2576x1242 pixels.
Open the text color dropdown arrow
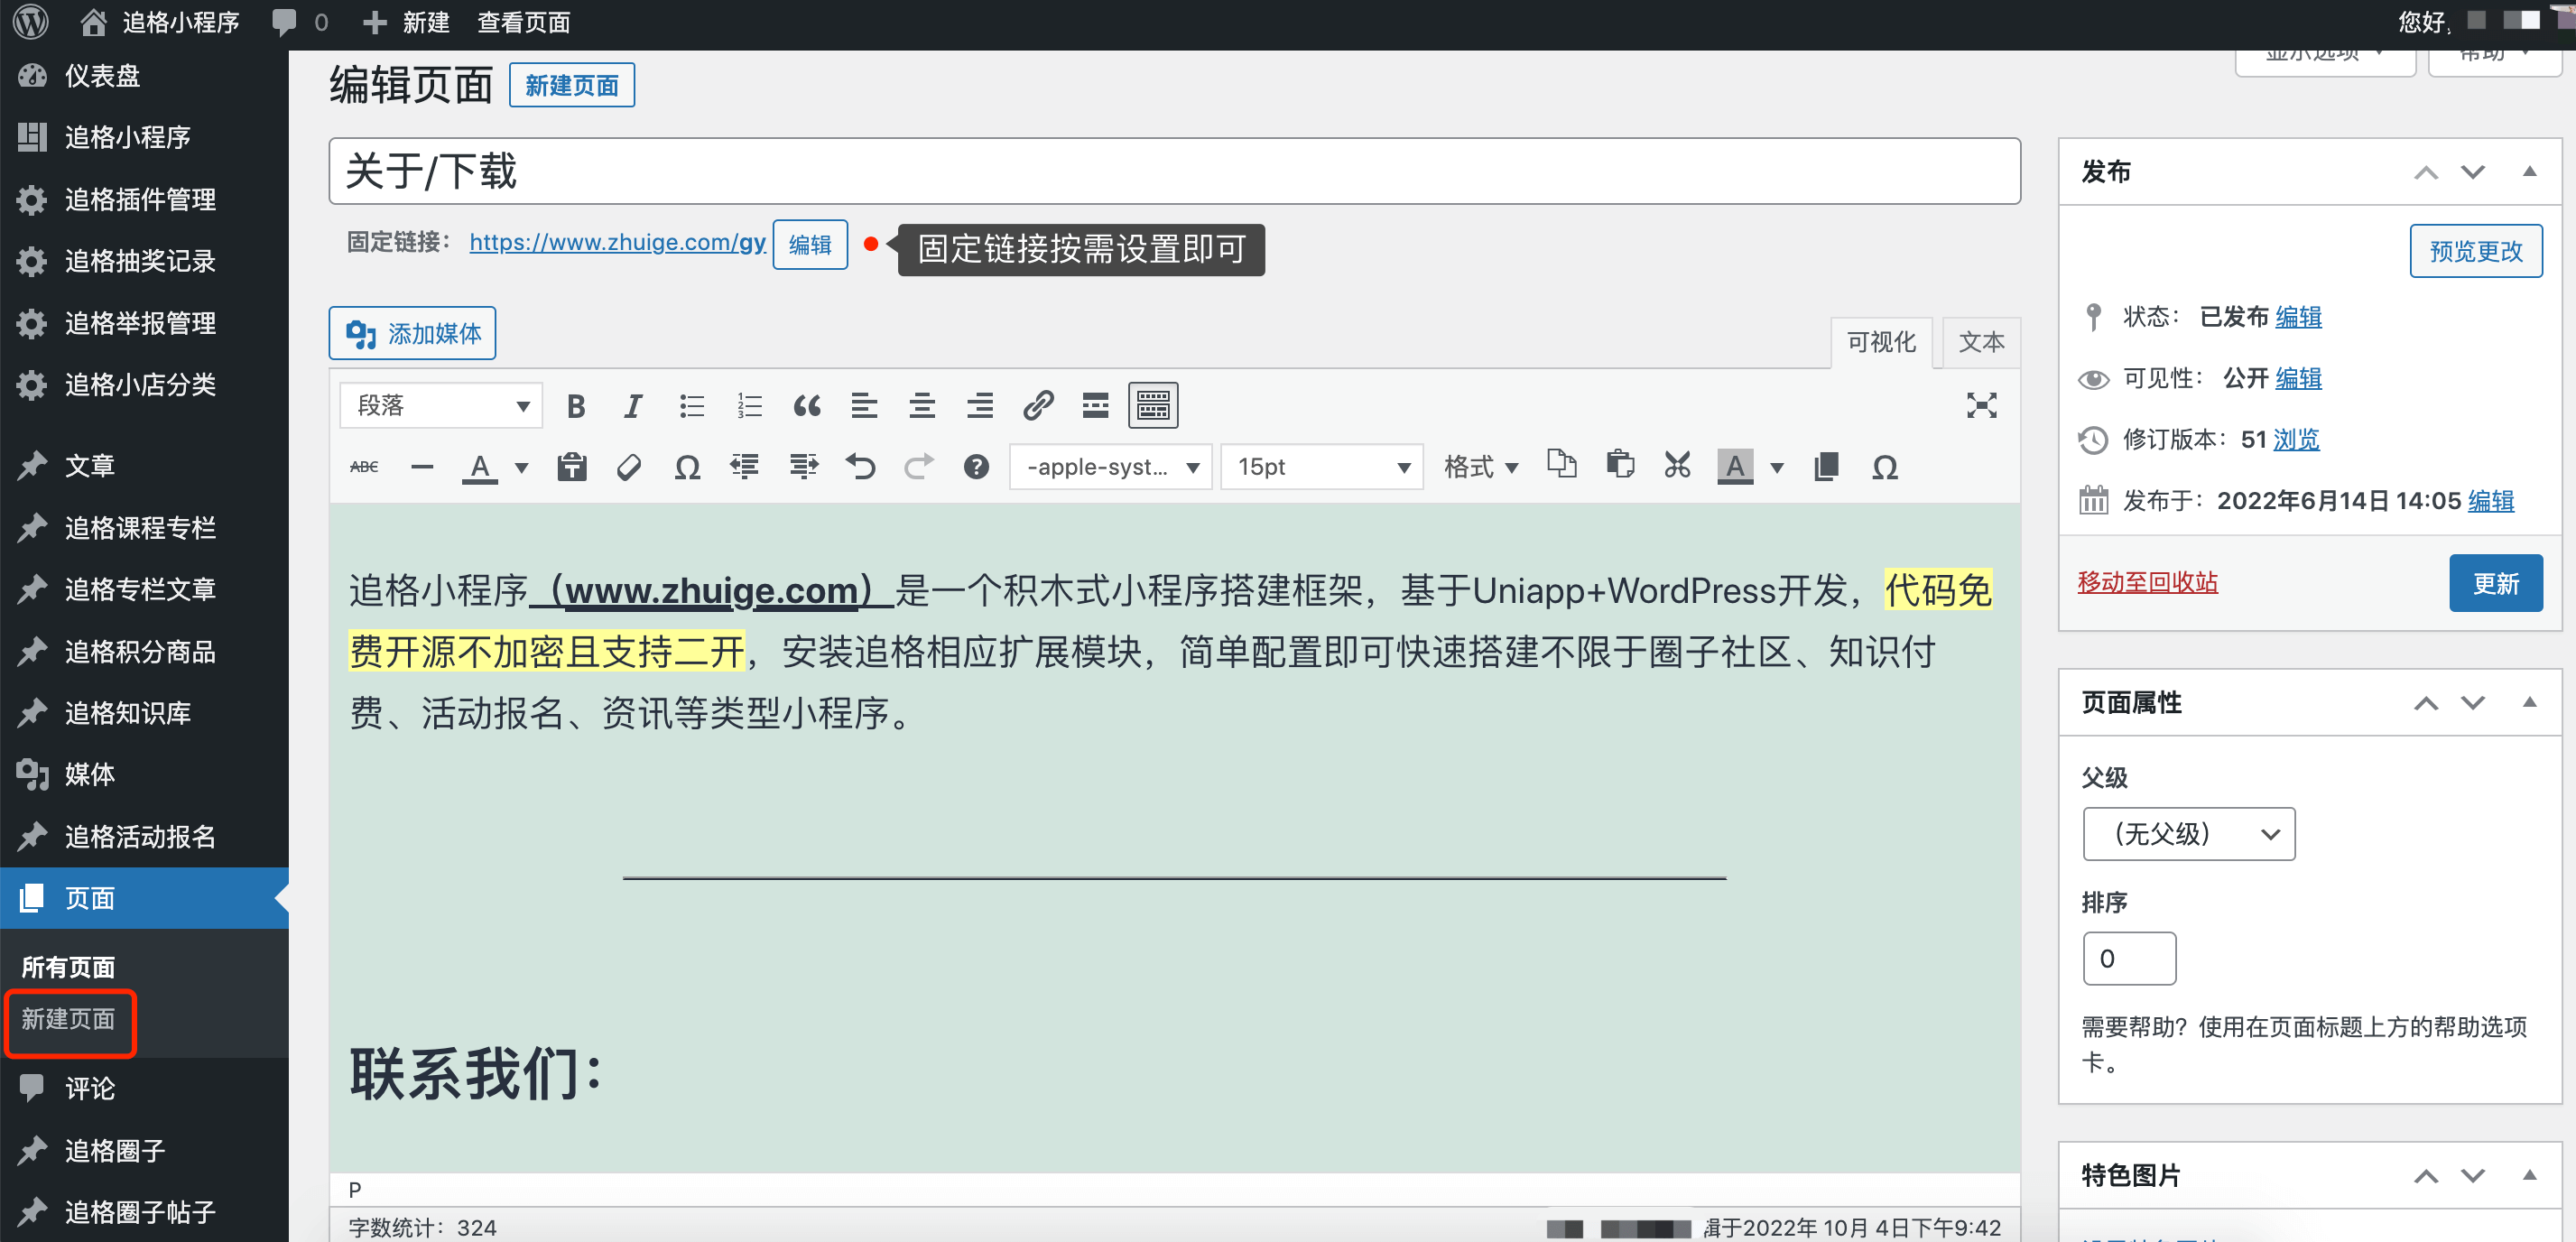click(521, 467)
